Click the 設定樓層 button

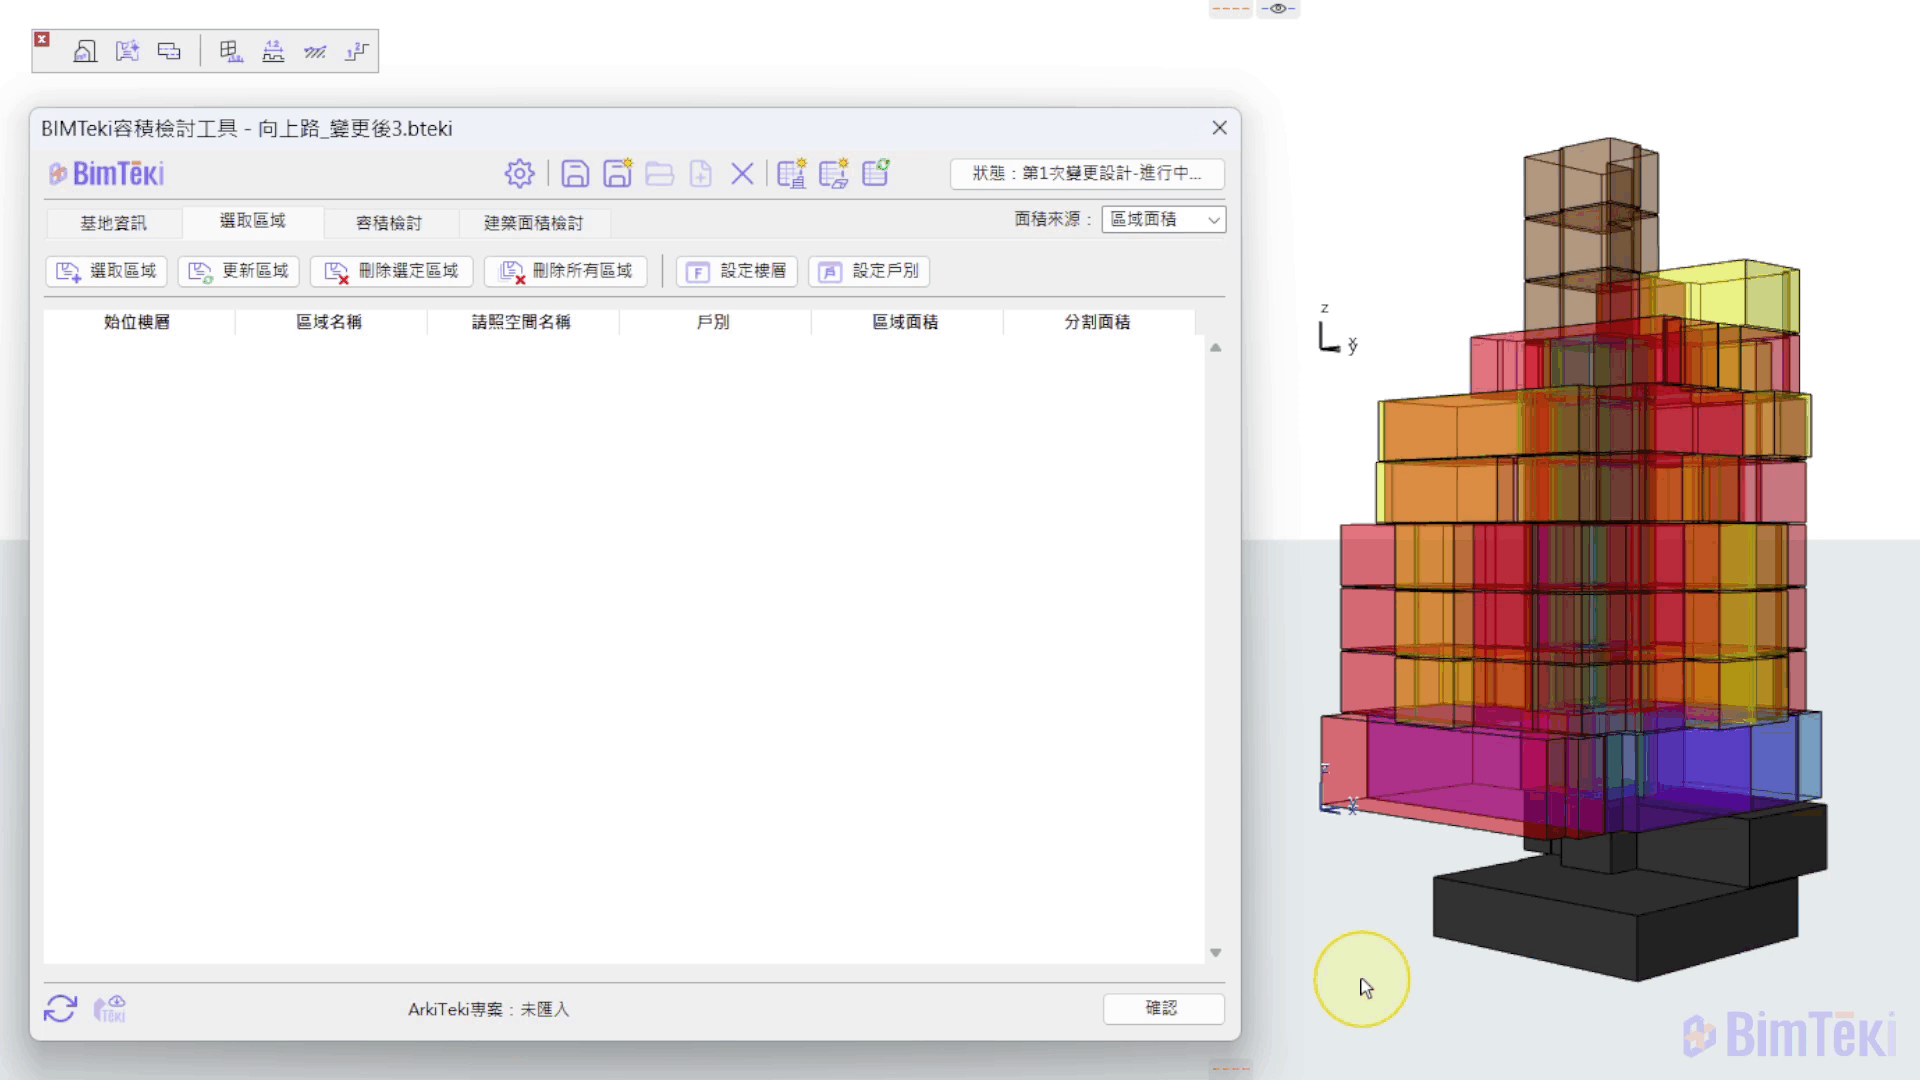[737, 271]
